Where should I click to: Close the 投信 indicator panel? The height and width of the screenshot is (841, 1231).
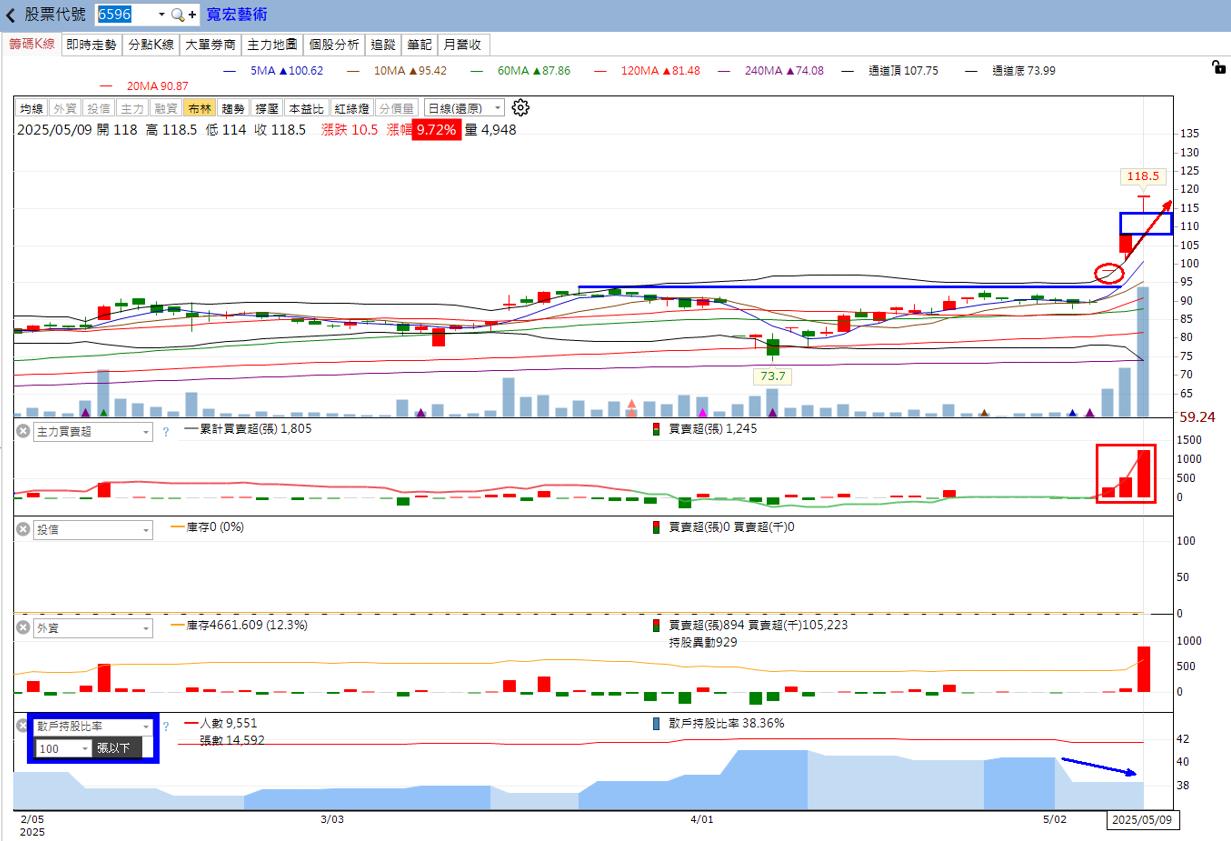pyautogui.click(x=22, y=529)
